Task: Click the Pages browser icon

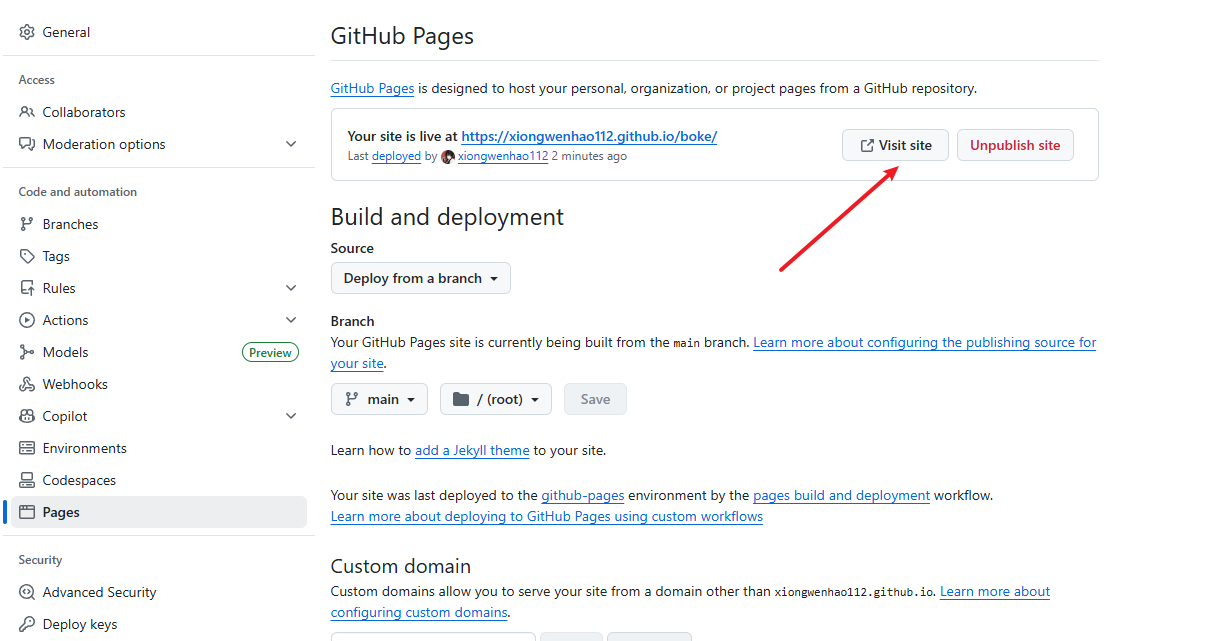Action: 27,512
